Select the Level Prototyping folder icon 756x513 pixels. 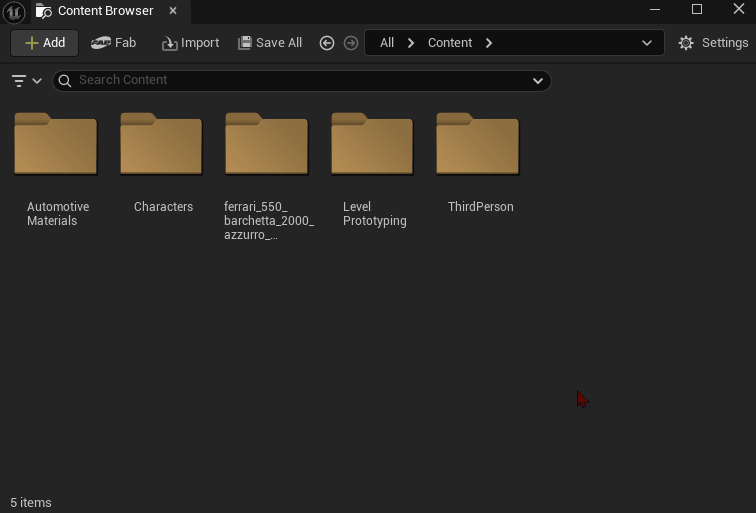372,144
